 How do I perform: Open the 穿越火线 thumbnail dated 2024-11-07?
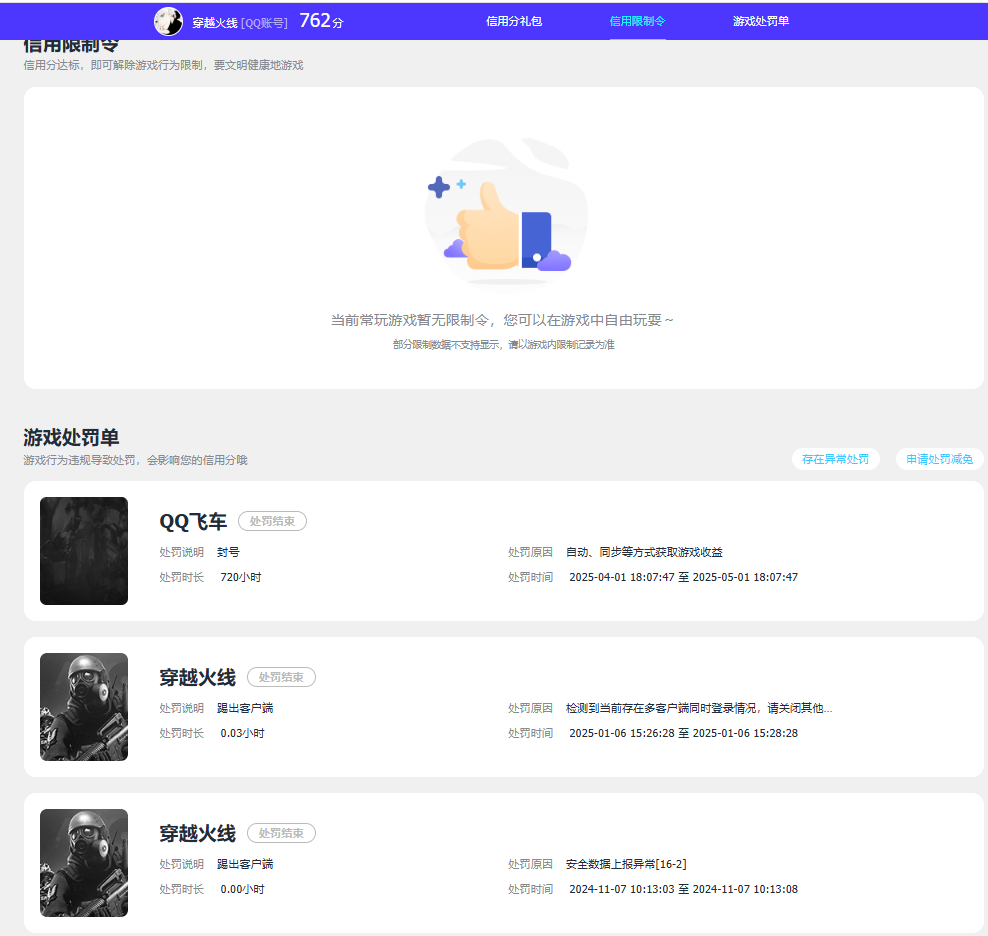pos(84,863)
